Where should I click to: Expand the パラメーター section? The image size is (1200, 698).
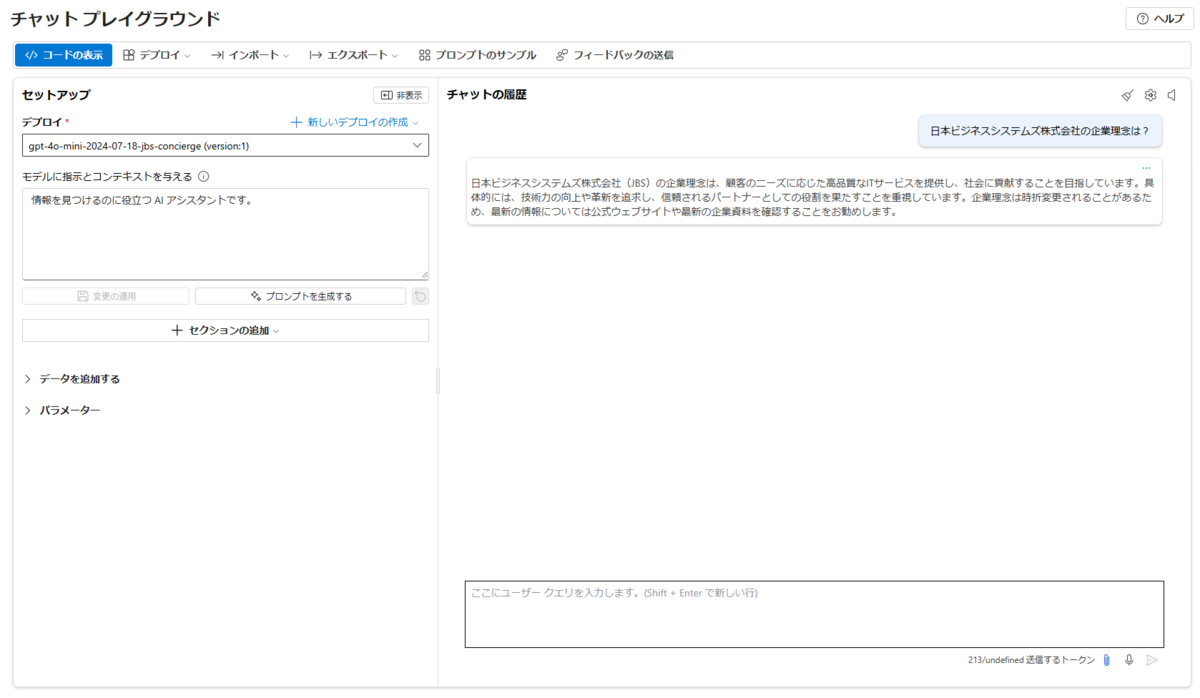coord(62,410)
